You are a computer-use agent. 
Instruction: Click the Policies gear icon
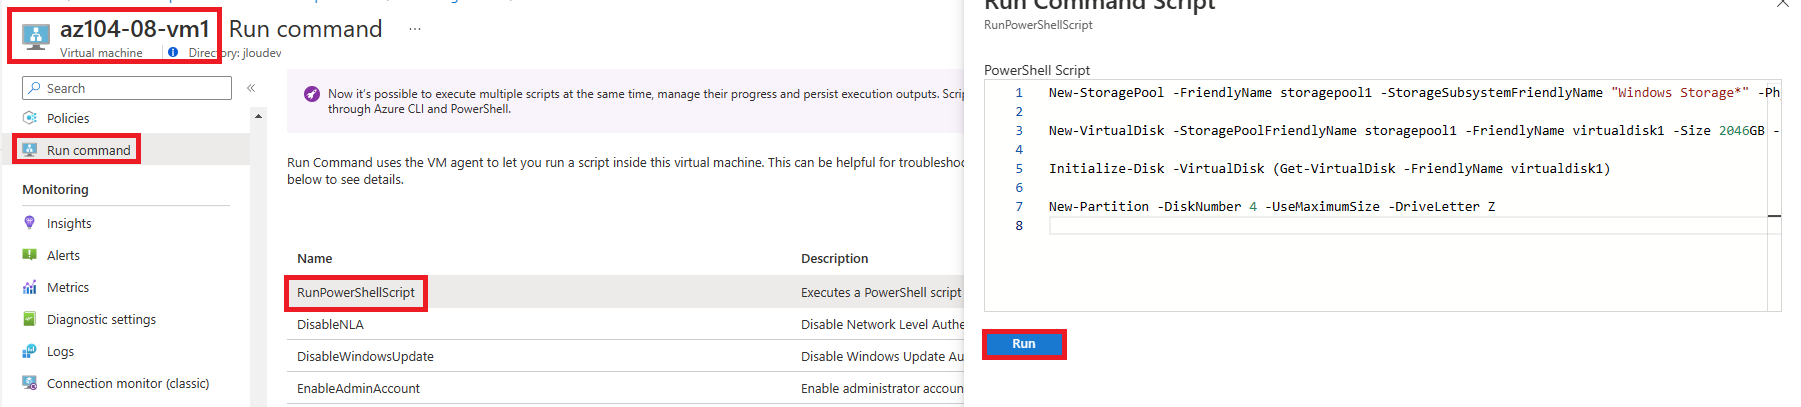30,118
